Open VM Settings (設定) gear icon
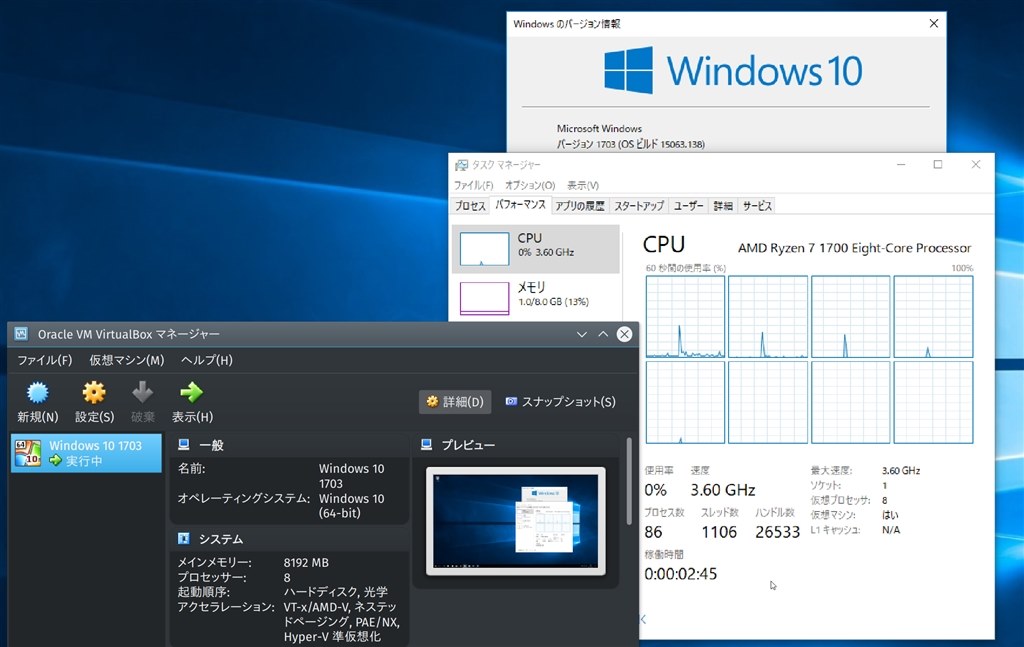This screenshot has width=1024, height=647. 94,393
